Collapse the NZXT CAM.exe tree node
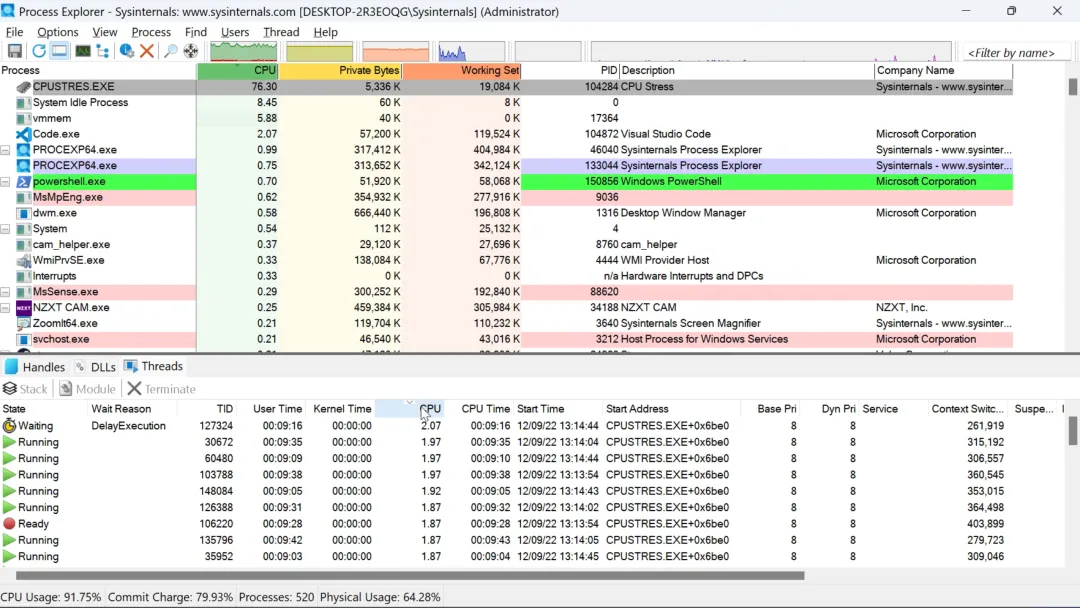Screen dimensions: 1080x608 pos(6,308)
